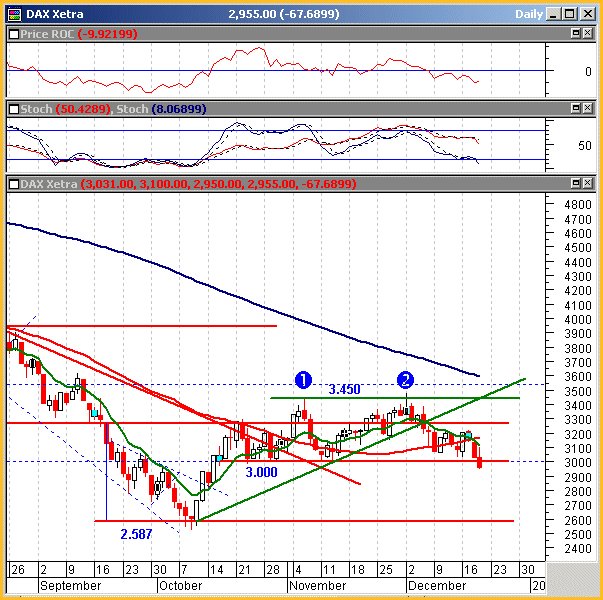This screenshot has width=603, height=600.
Task: Click the Stoch panel menu box
Action: [14, 109]
